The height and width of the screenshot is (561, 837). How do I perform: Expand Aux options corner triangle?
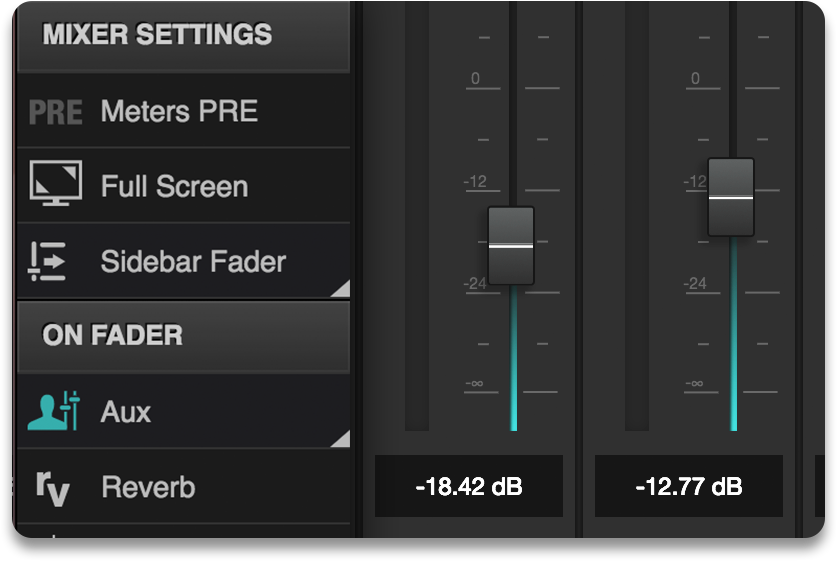tap(340, 438)
